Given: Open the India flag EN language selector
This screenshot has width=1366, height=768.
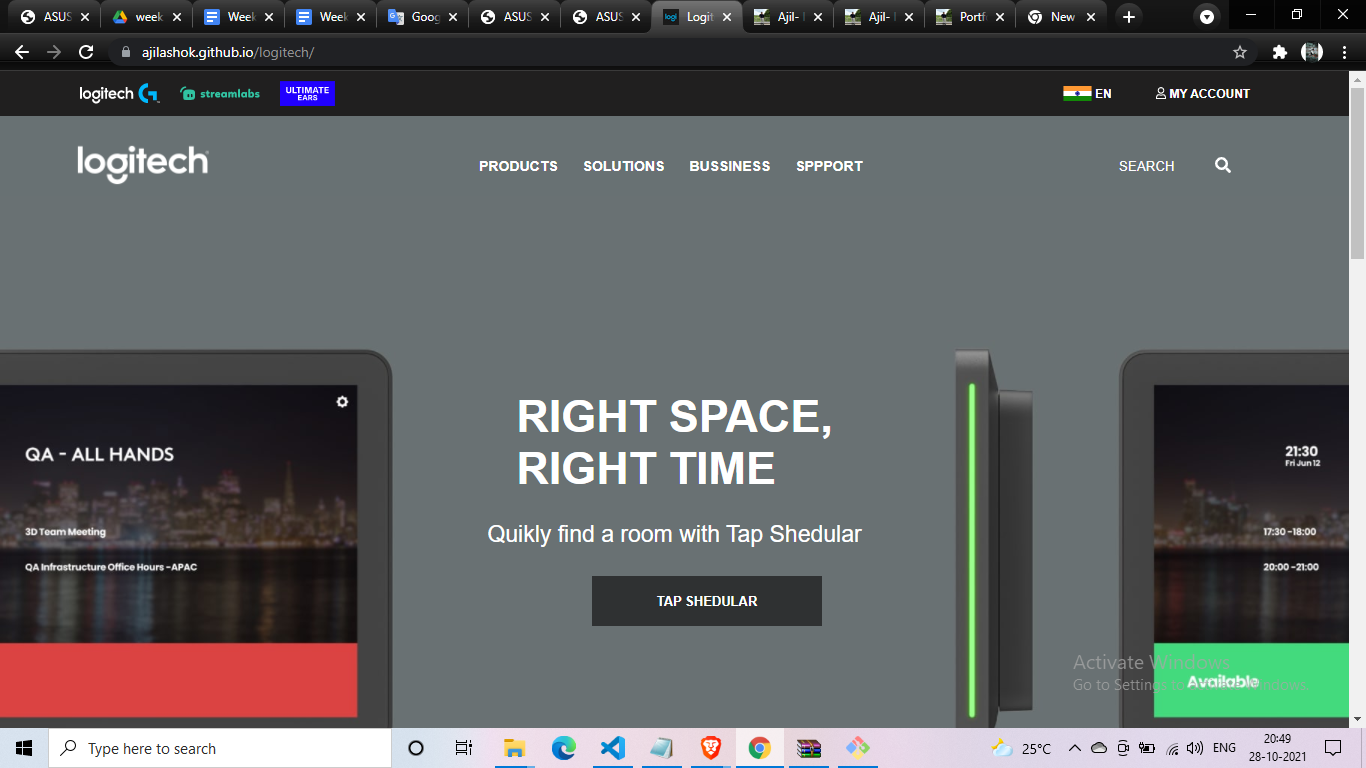Looking at the screenshot, I should [x=1087, y=94].
